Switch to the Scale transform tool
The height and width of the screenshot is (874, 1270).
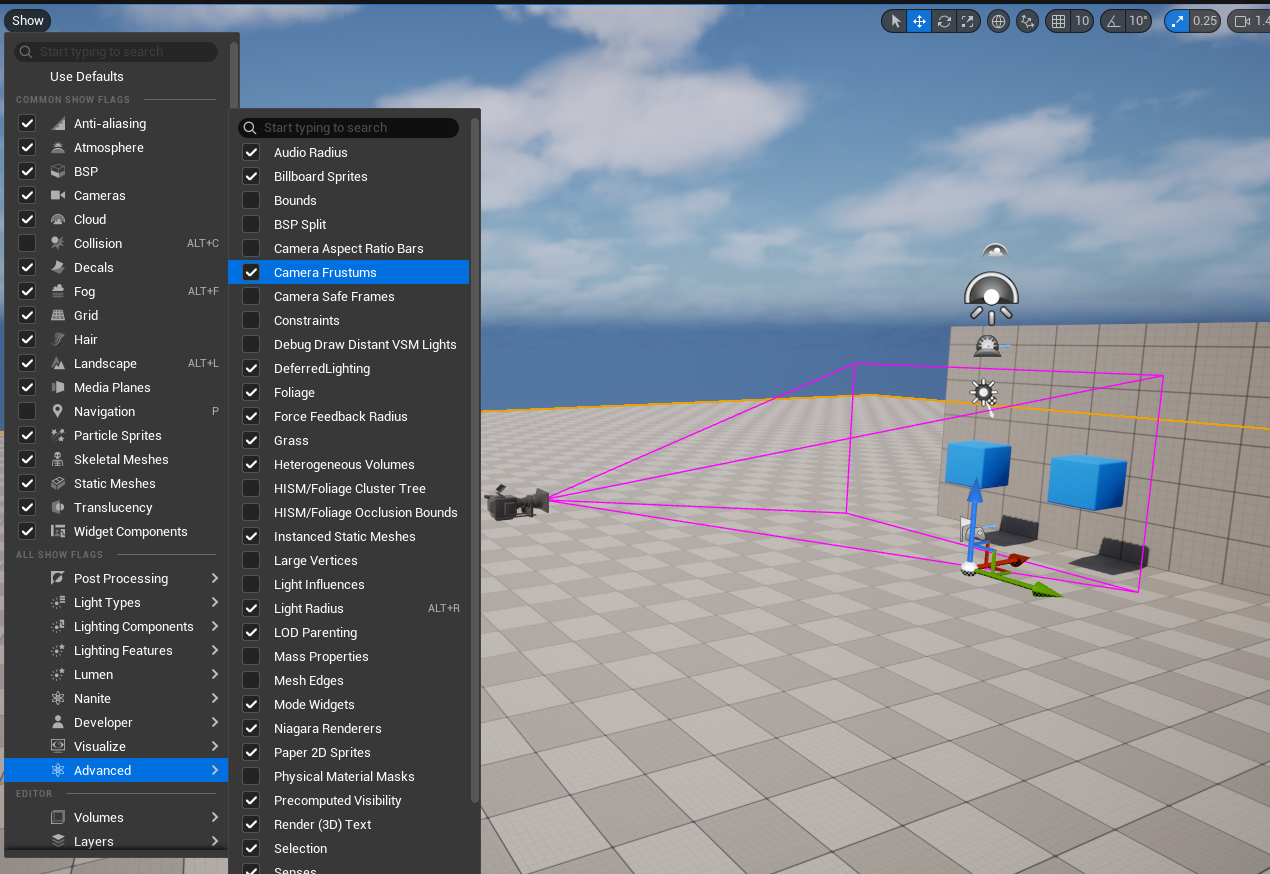(968, 21)
